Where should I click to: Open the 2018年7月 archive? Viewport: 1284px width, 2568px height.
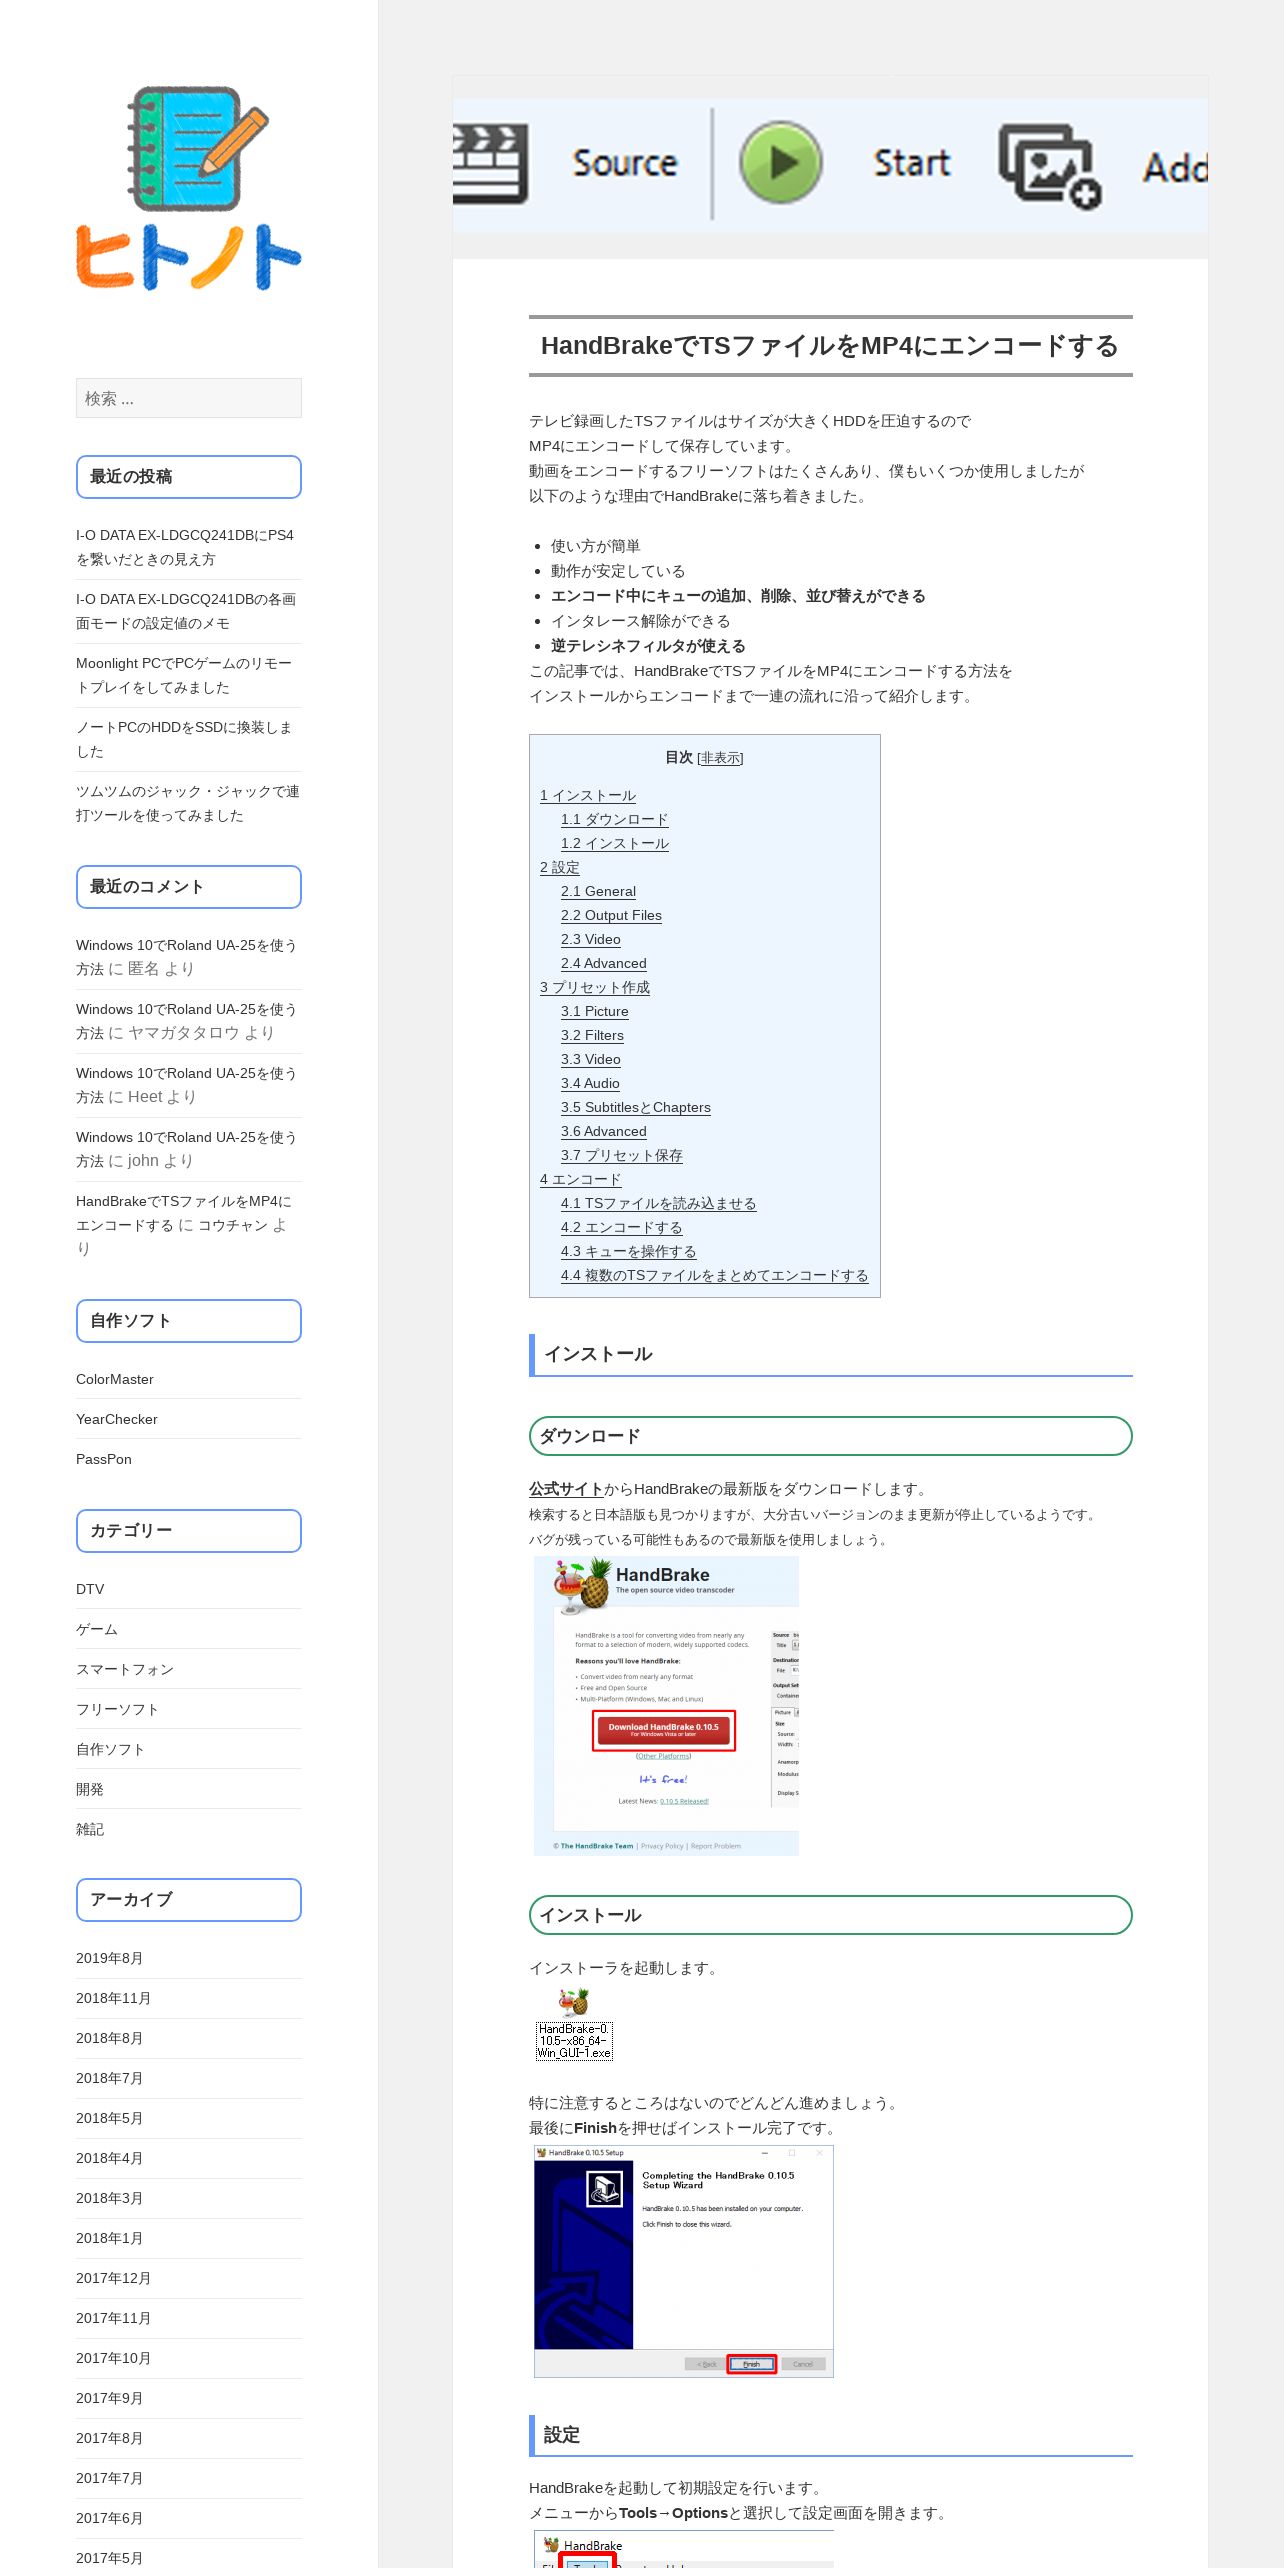[109, 2078]
